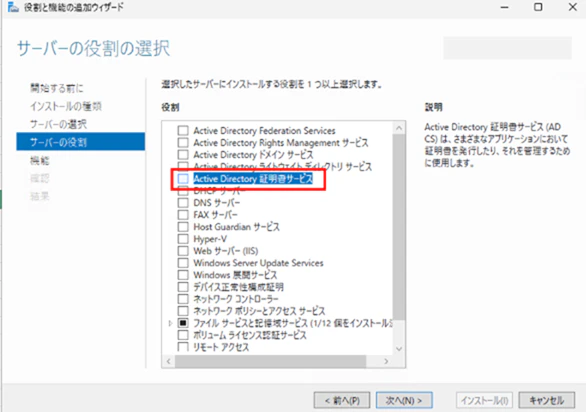This screenshot has height=412, width=586.
Task: Open the 開始する前に wizard step
Action: click(57, 88)
